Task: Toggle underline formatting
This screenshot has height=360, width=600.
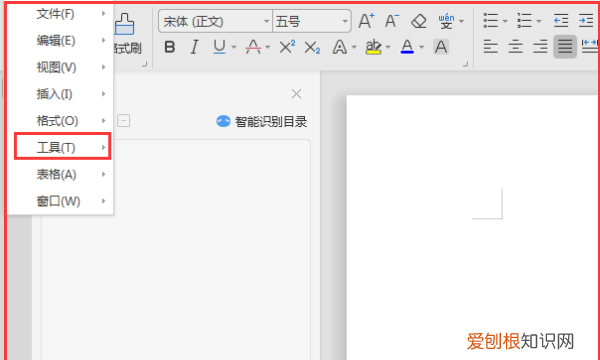Action: [219, 47]
